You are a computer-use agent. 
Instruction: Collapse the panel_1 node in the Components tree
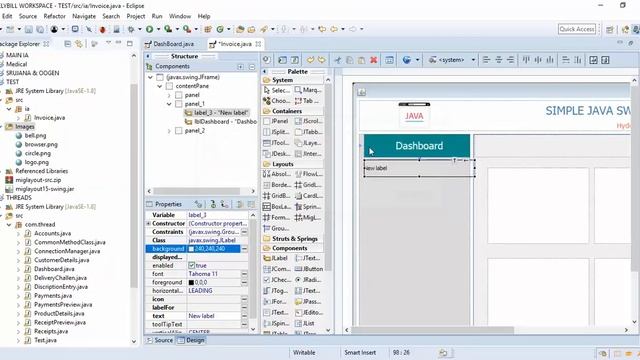pyautogui.click(x=169, y=104)
